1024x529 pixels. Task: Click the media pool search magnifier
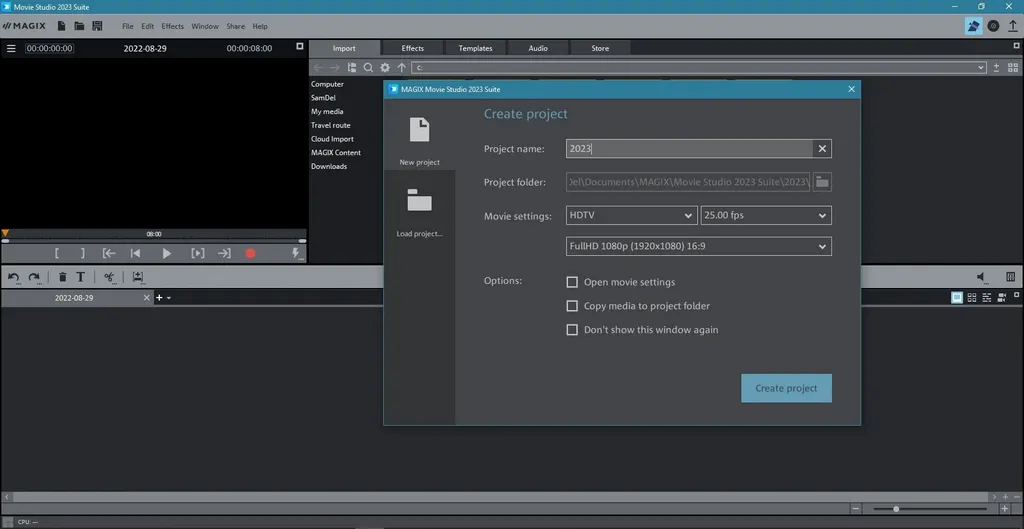click(x=368, y=68)
